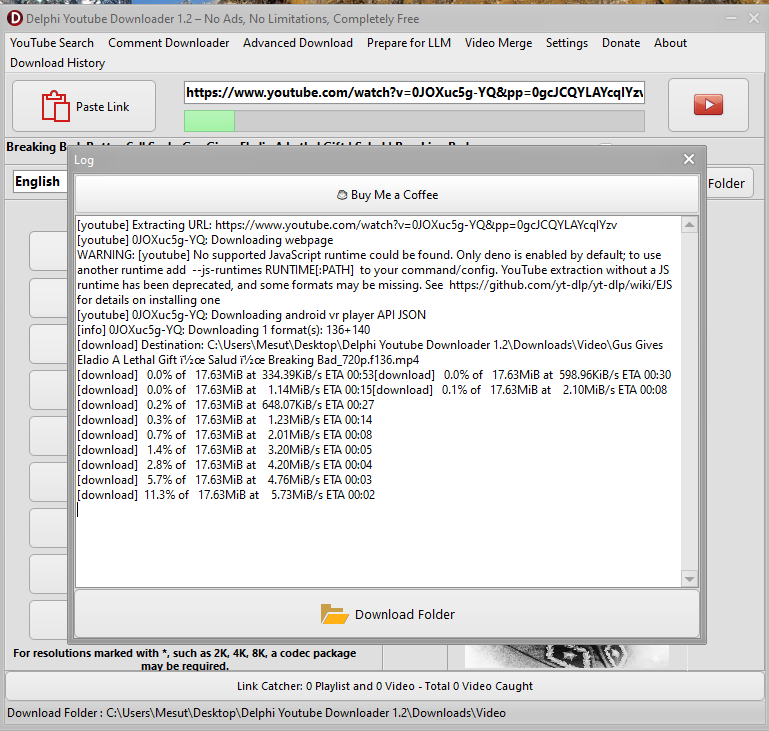Click the coffee cup icon
The image size is (769, 731).
tap(342, 195)
